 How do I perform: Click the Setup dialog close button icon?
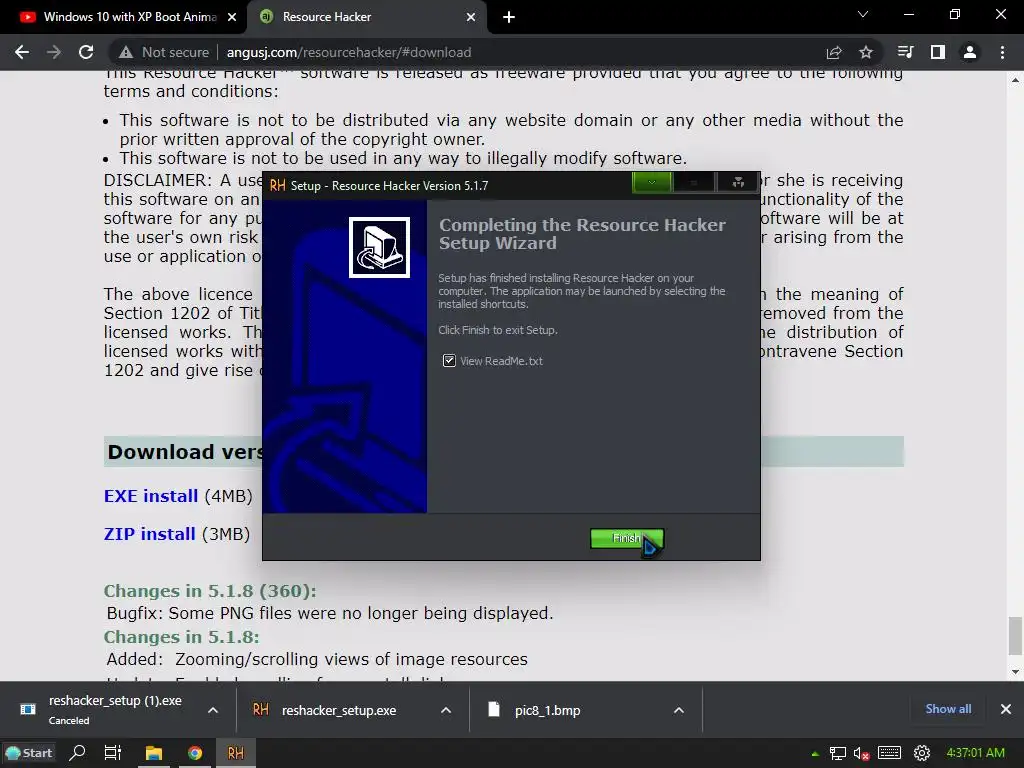coord(738,183)
